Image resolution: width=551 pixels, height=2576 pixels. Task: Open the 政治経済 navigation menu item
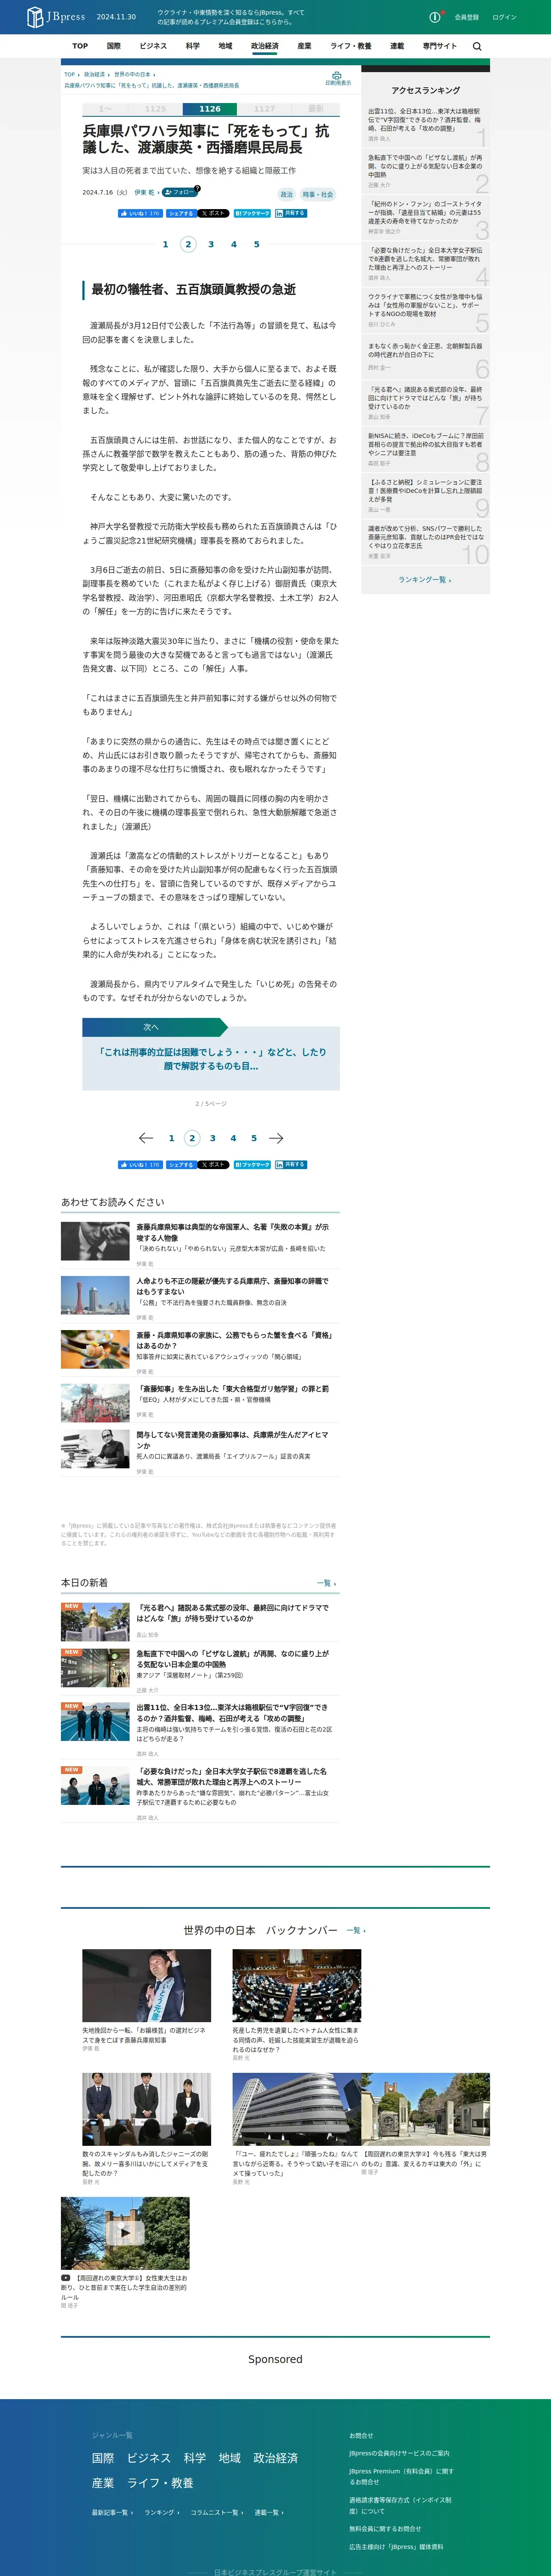pyautogui.click(x=265, y=46)
